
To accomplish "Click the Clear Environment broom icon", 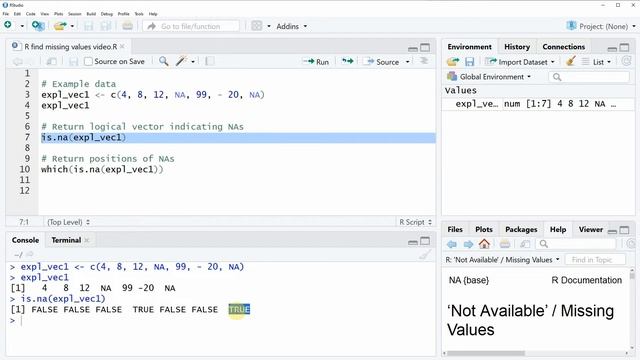I will coord(571,61).
